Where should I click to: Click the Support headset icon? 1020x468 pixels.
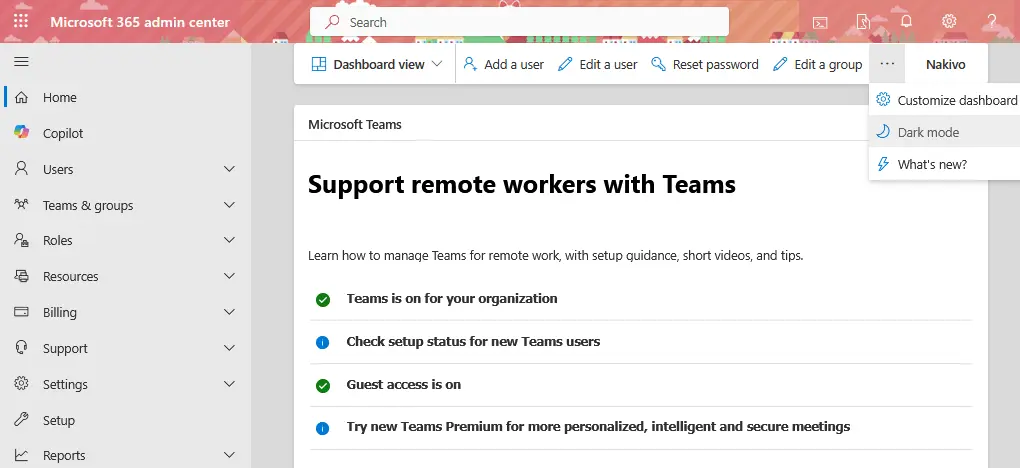click(x=21, y=348)
